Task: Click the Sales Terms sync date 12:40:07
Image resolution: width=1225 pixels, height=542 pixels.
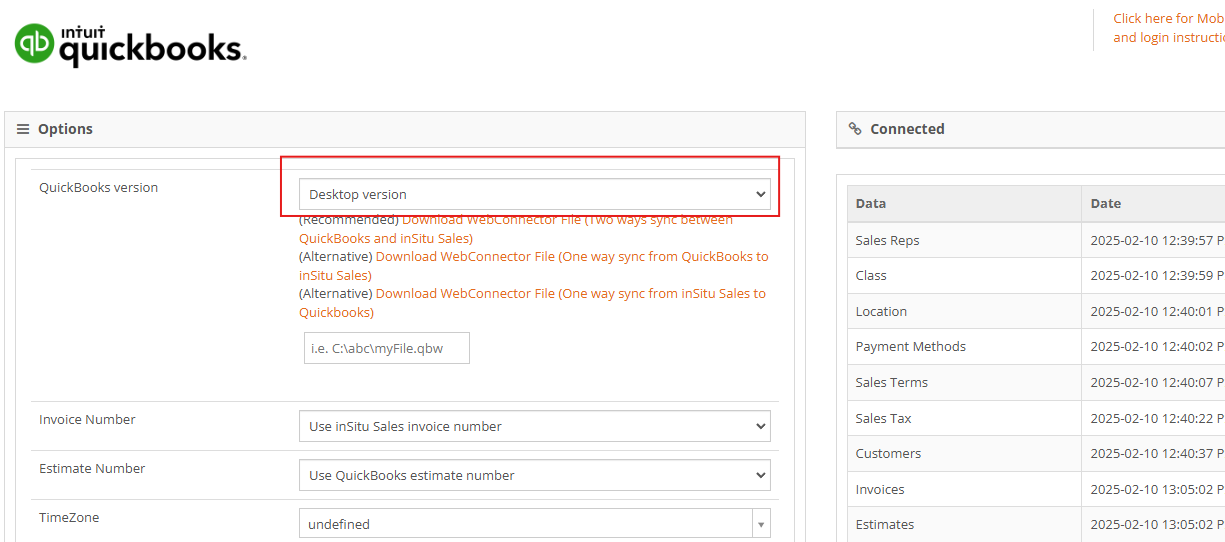Action: (x=1157, y=382)
